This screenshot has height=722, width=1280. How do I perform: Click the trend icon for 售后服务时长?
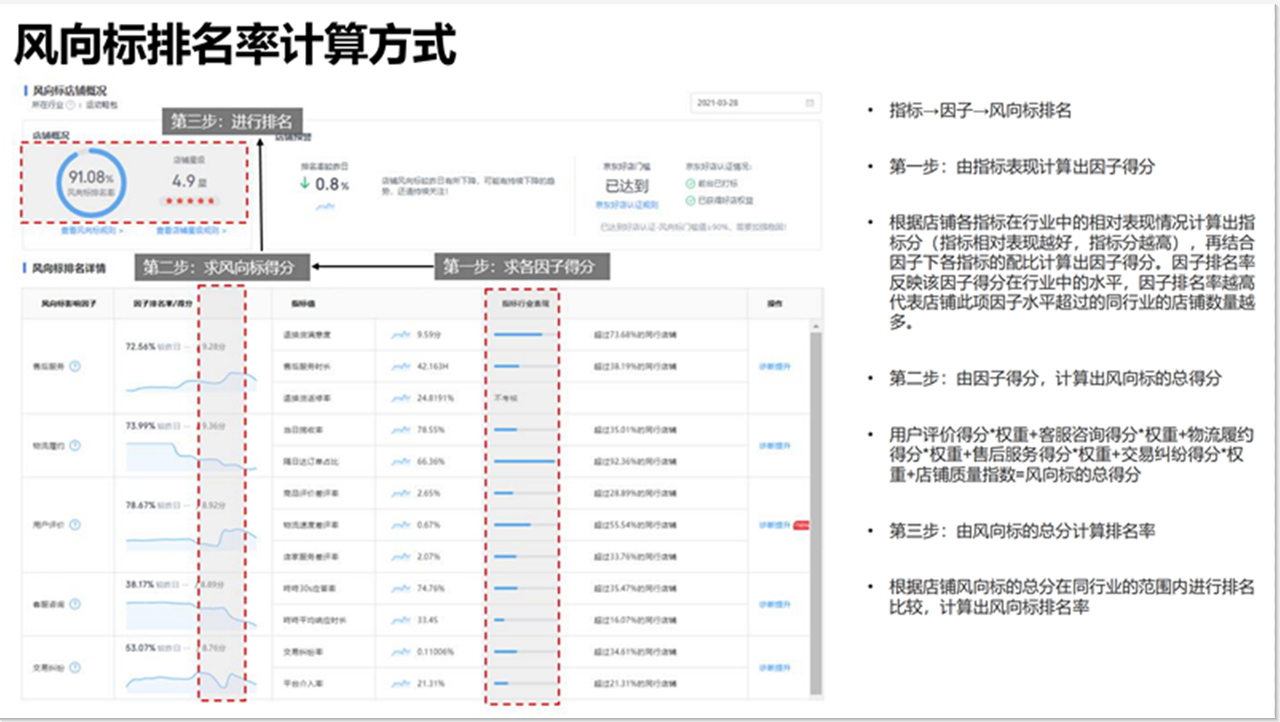click(x=400, y=366)
